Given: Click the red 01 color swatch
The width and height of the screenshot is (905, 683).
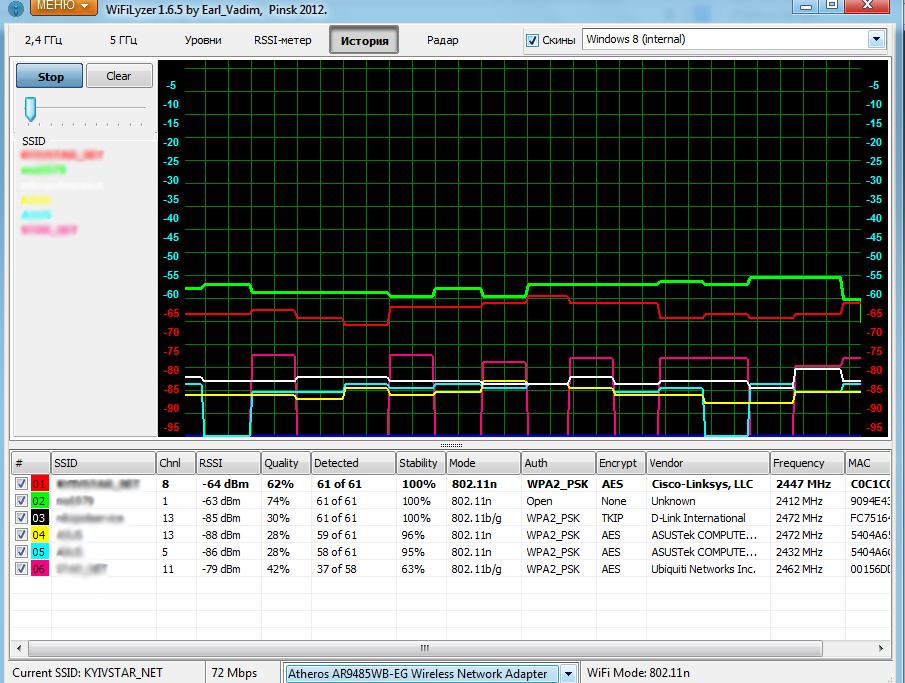Looking at the screenshot, I should (x=39, y=484).
